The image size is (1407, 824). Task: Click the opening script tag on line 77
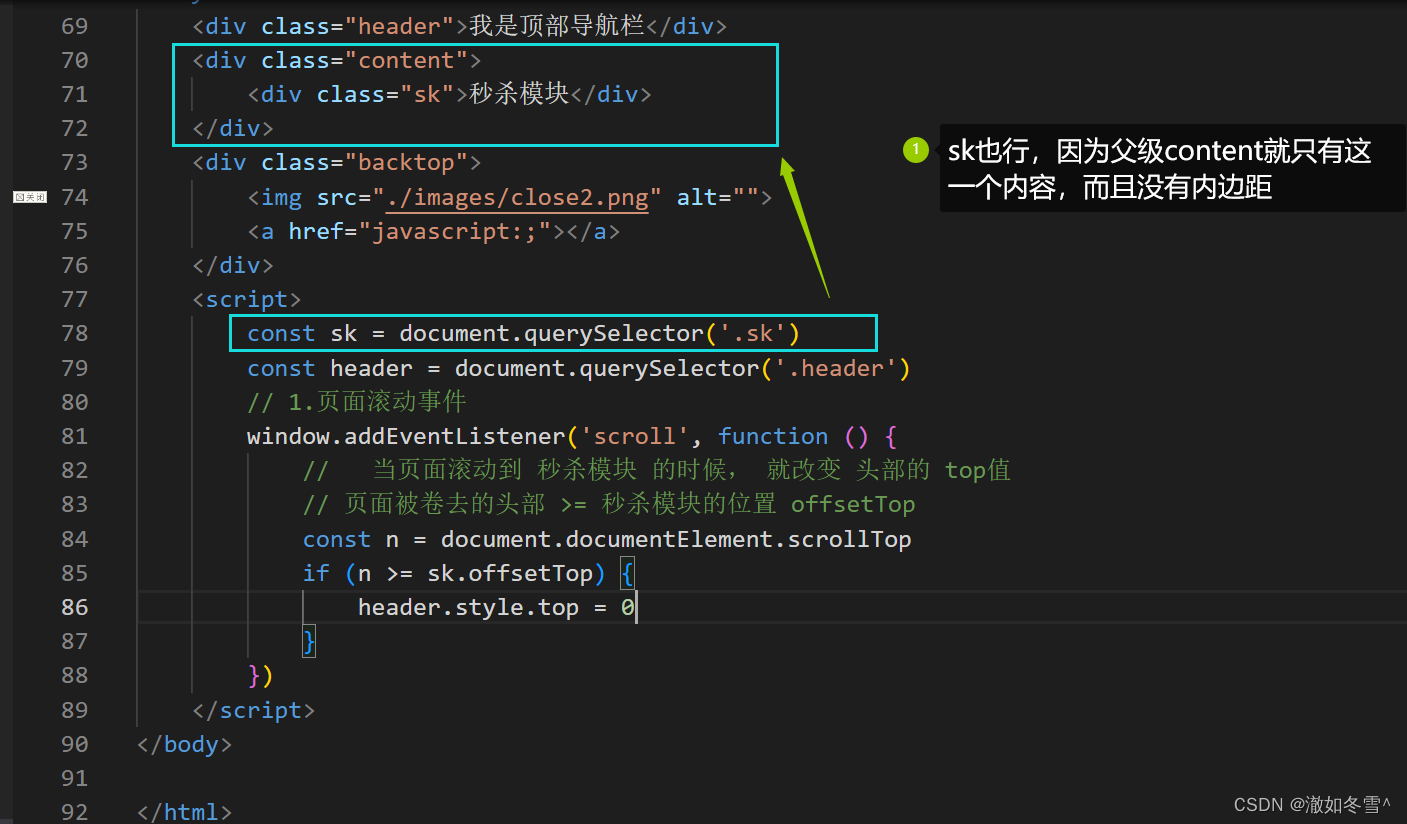coord(247,299)
